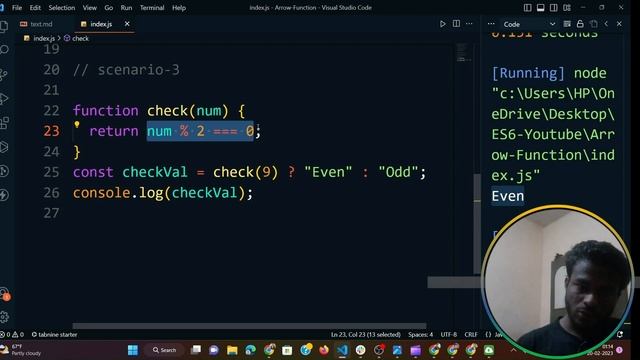Clear the output panel
640x360 pixels.
pos(567,24)
